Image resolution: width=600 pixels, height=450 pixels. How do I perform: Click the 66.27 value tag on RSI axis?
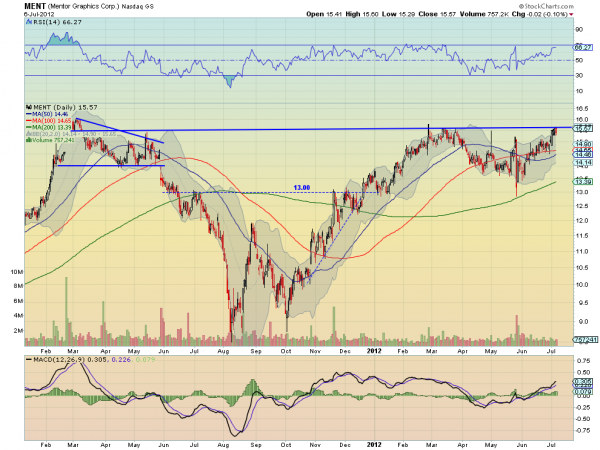(x=583, y=47)
